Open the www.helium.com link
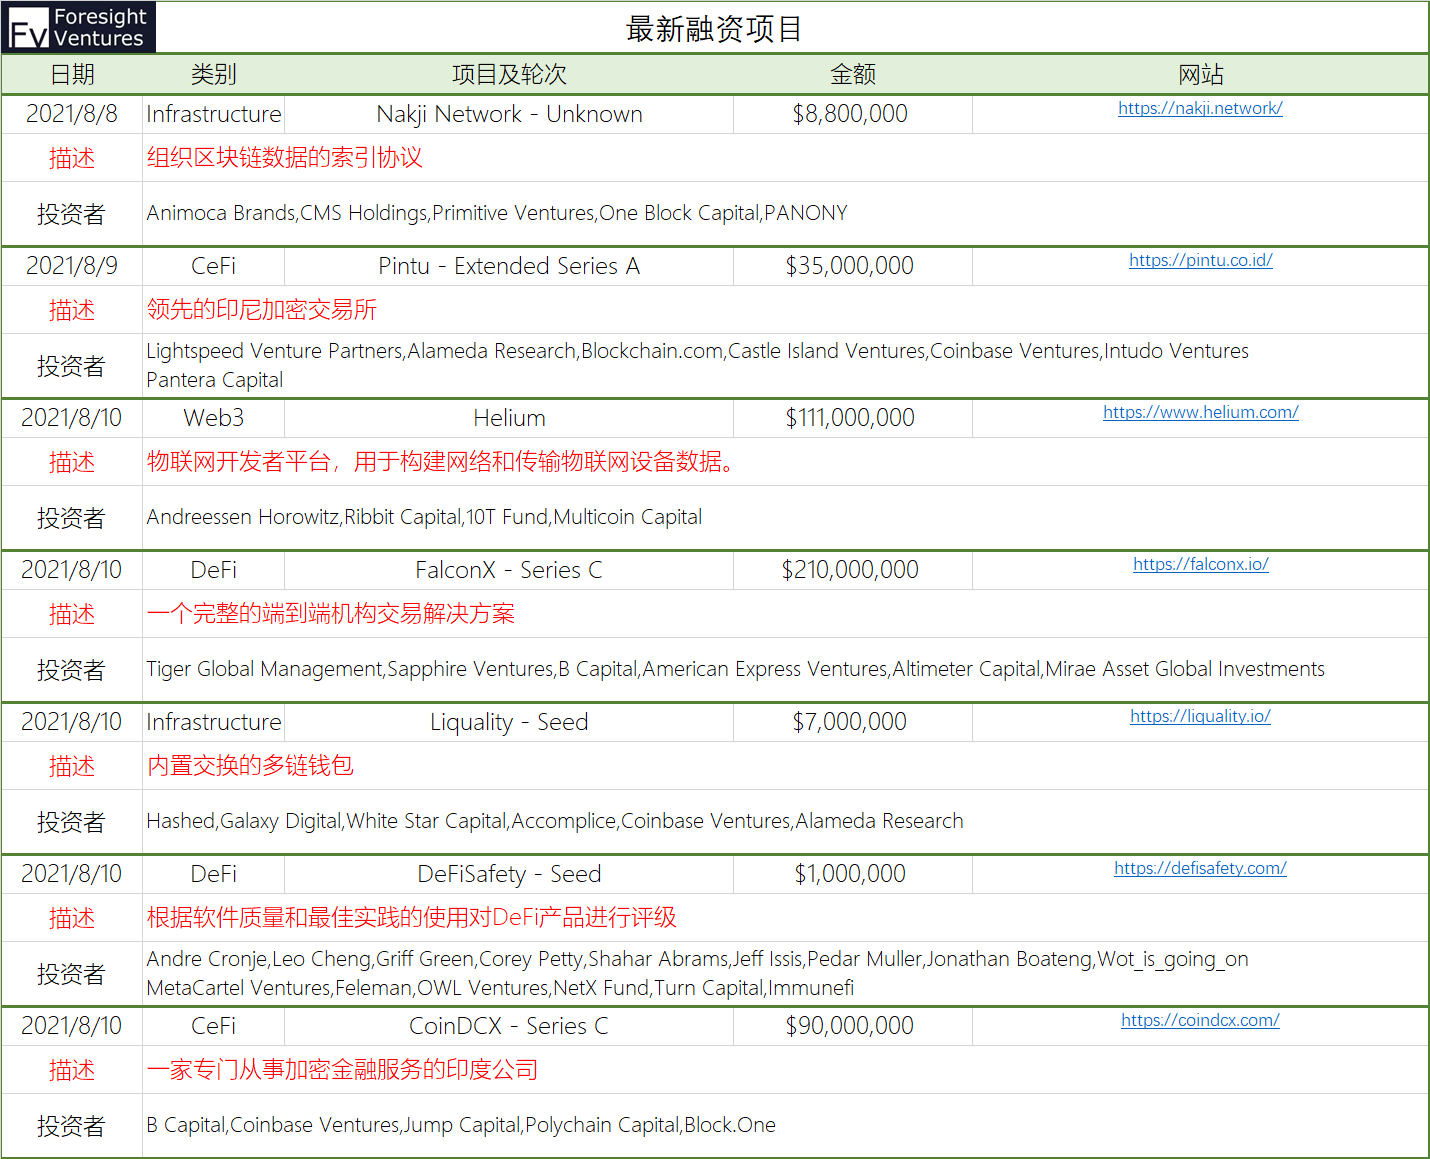The image size is (1430, 1159). pyautogui.click(x=1200, y=412)
